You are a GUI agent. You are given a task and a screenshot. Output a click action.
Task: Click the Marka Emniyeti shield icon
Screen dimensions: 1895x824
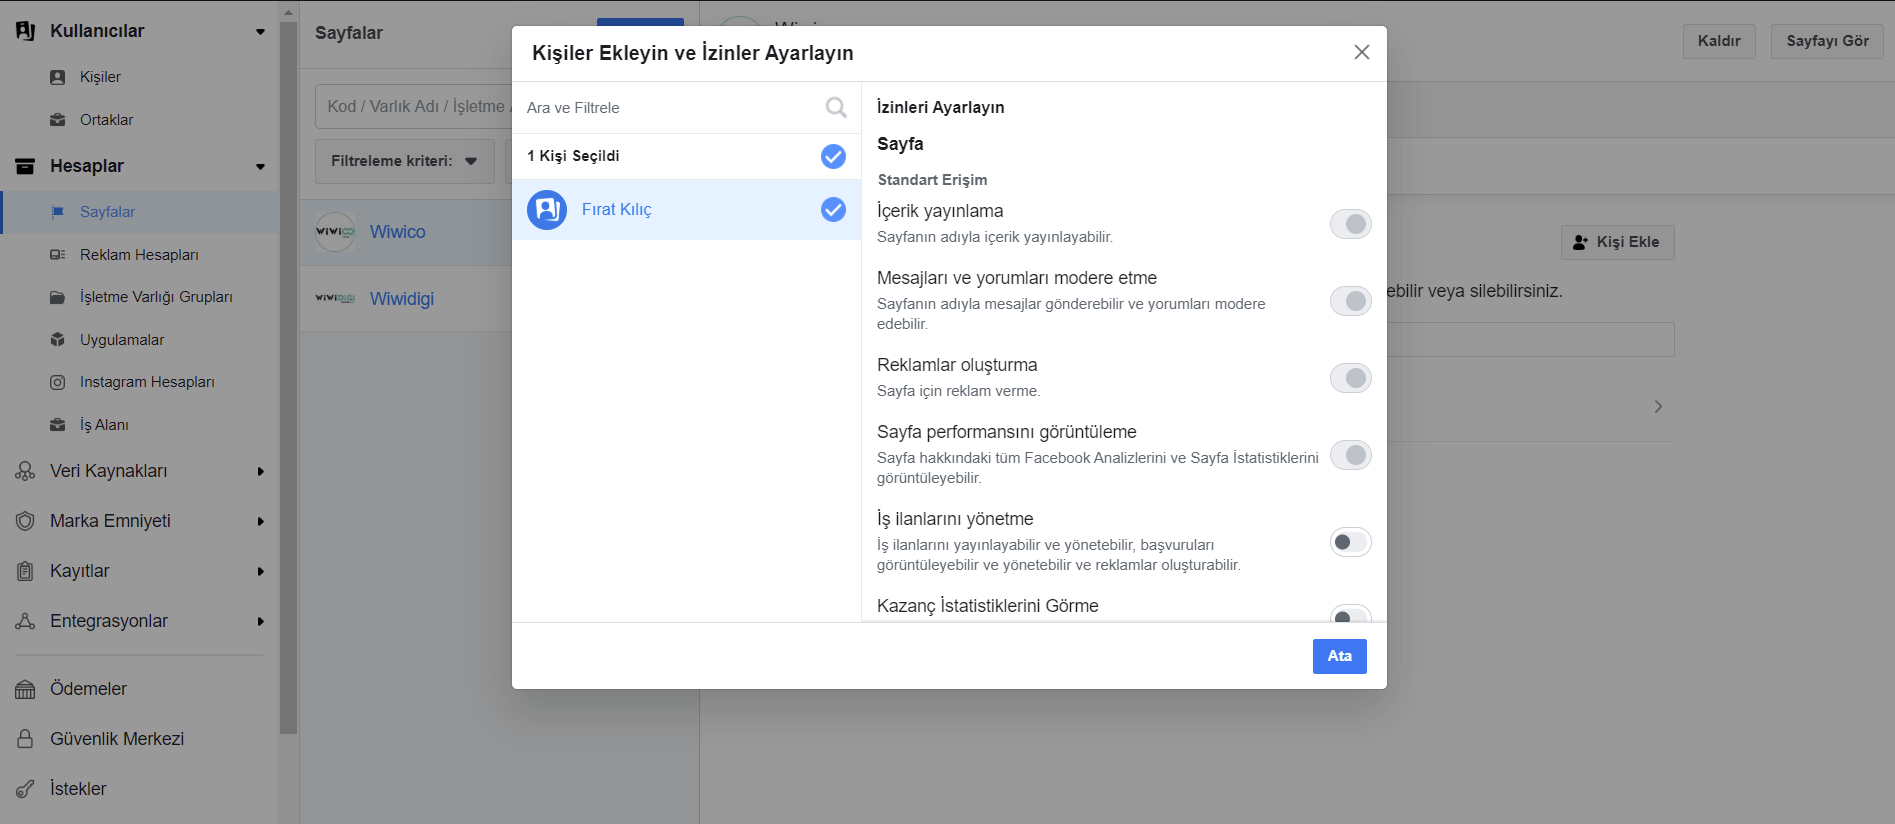click(x=26, y=521)
